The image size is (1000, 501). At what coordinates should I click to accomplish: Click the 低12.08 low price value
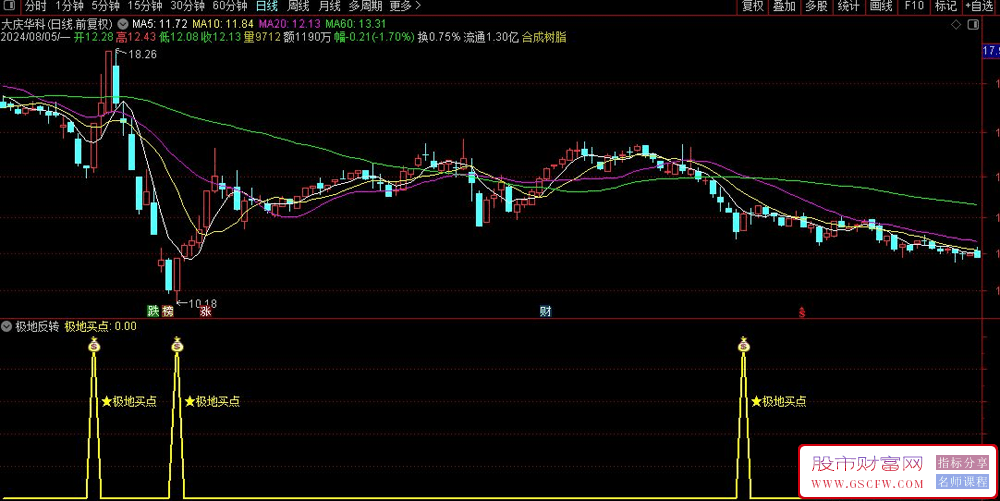pyautogui.click(x=179, y=38)
